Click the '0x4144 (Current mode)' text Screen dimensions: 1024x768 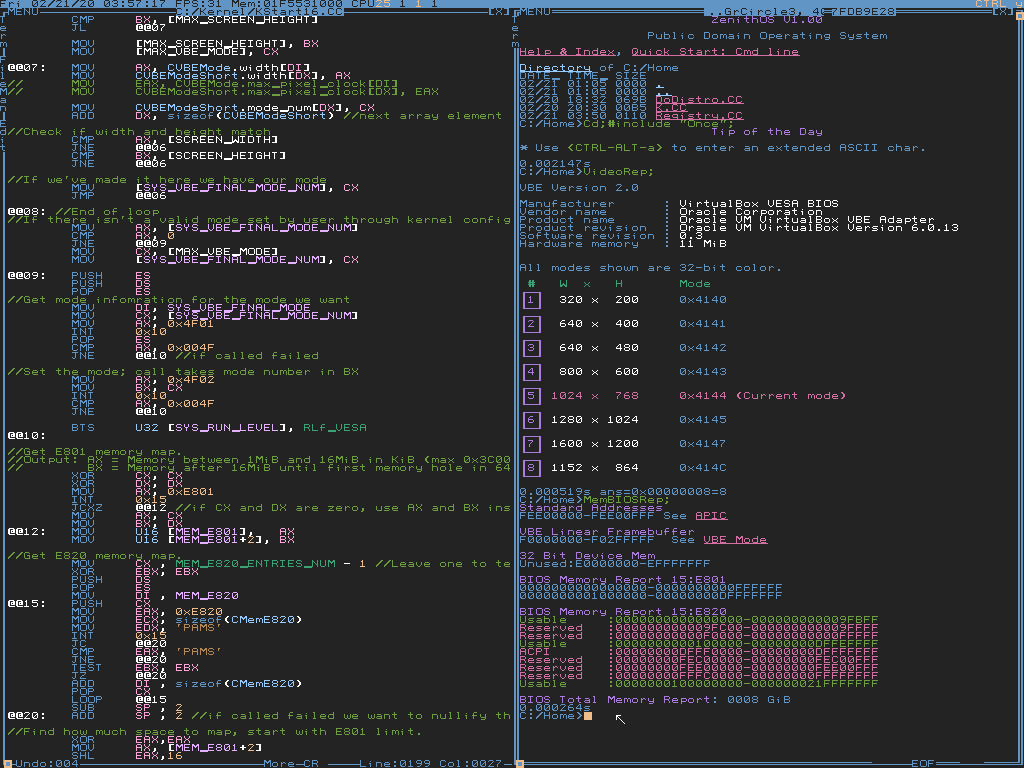[763, 396]
